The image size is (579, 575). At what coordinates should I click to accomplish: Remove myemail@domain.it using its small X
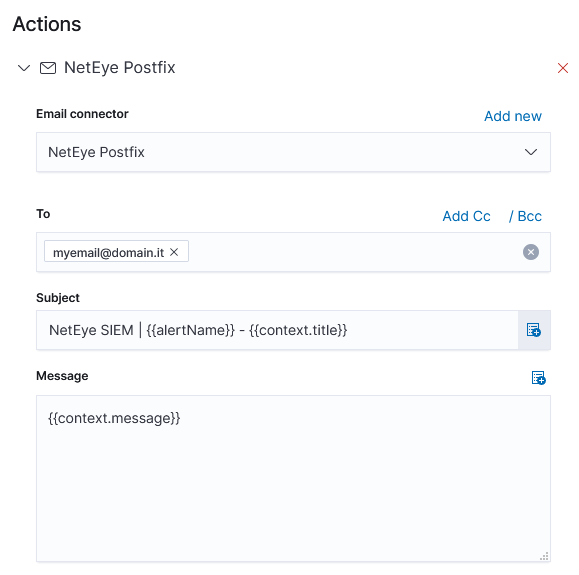[174, 252]
